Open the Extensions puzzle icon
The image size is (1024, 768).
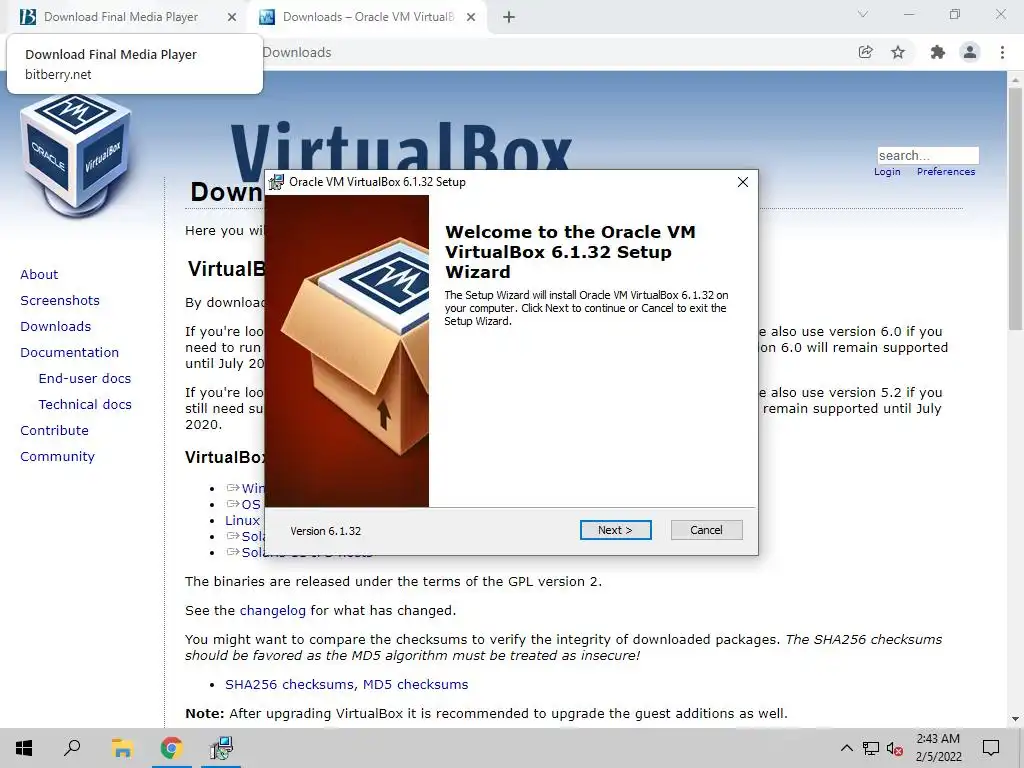937,52
